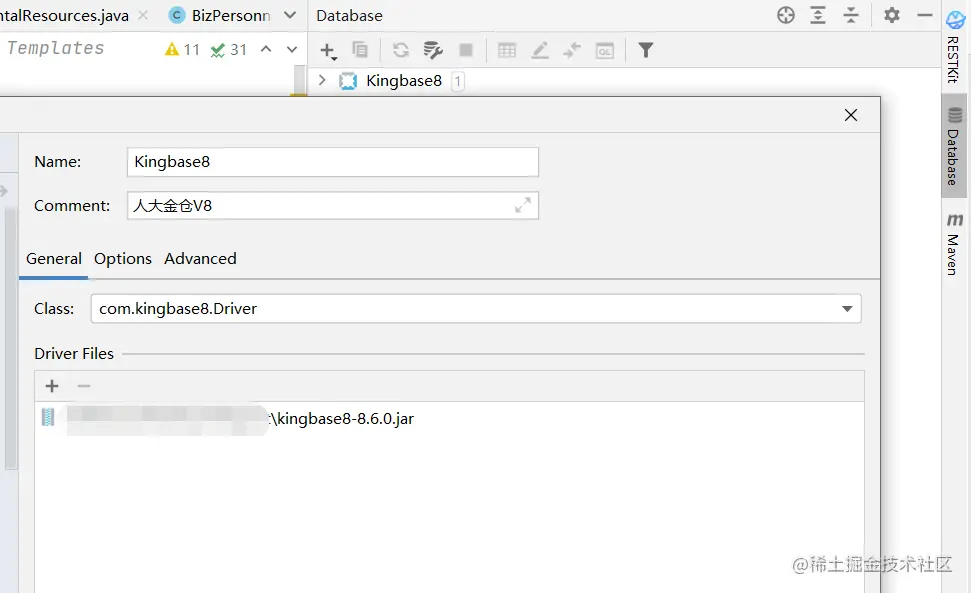Filter data sources with the funnel icon
The width and height of the screenshot is (971, 593).
(645, 50)
